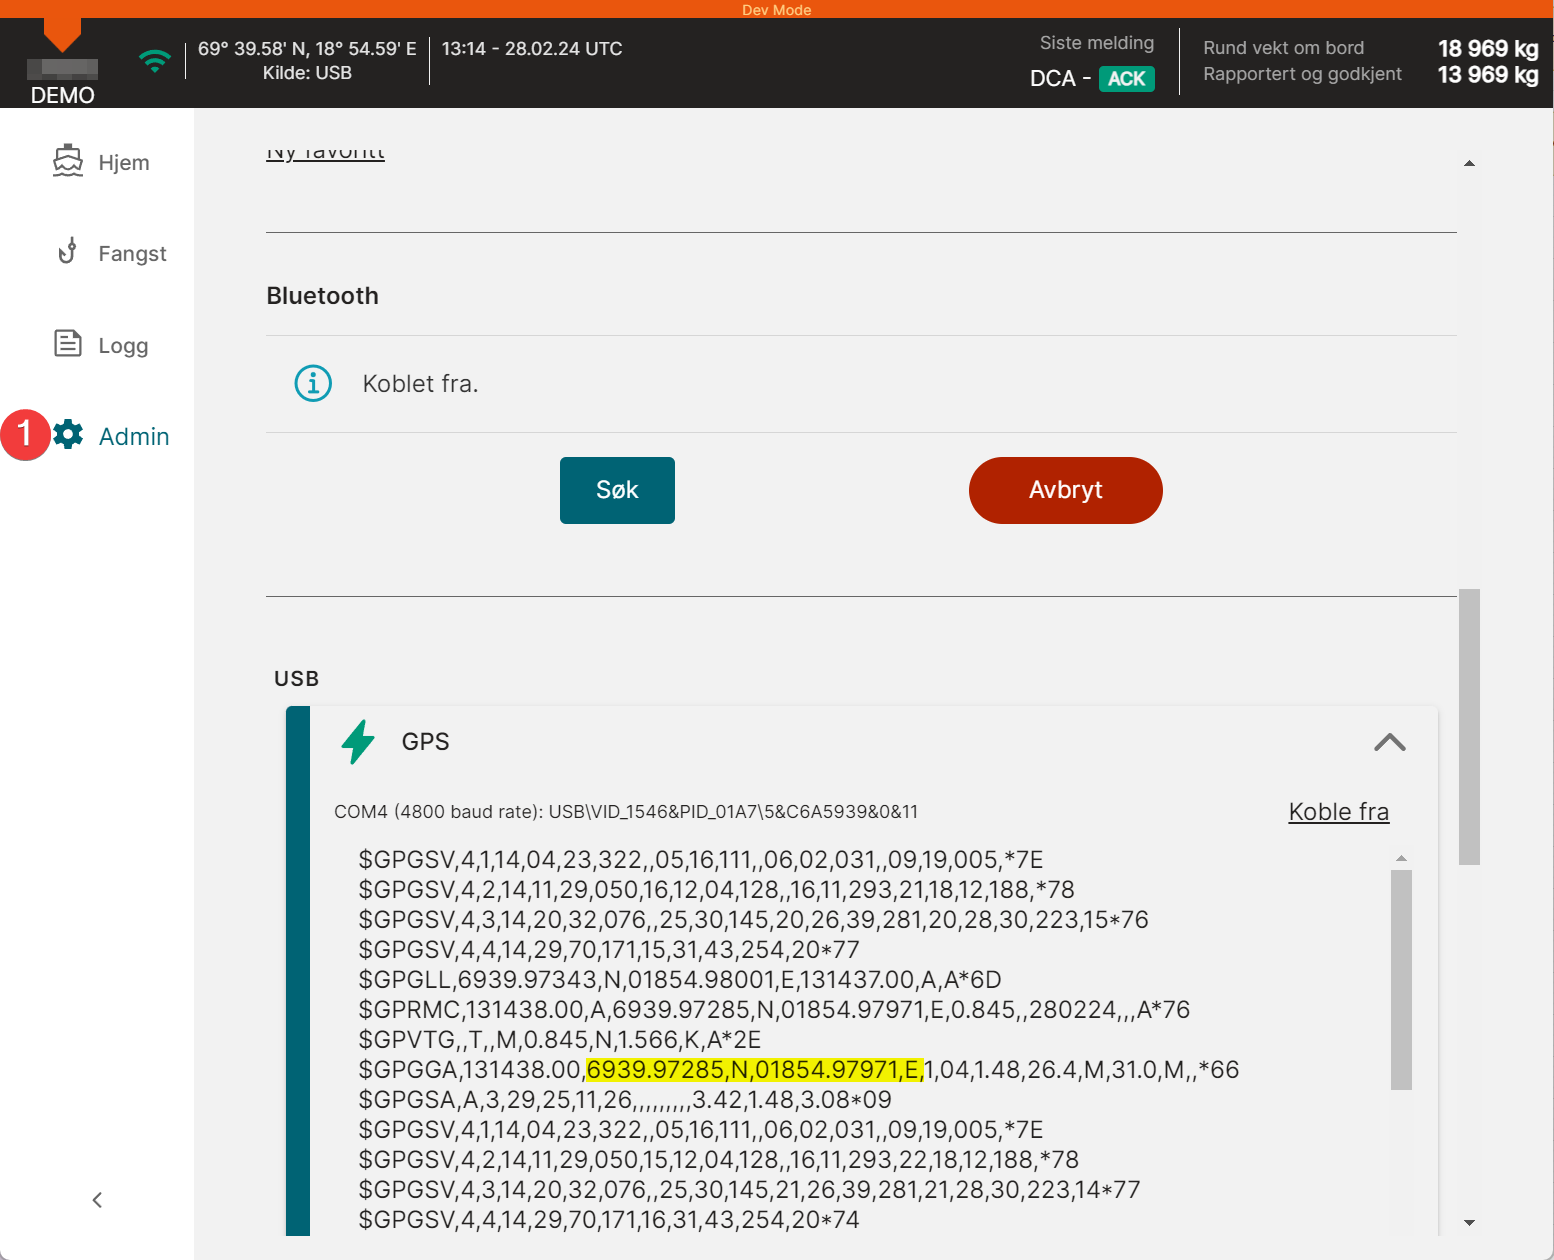This screenshot has width=1554, height=1260.
Task: Click the Koblet fra. status text
Action: pos(420,384)
